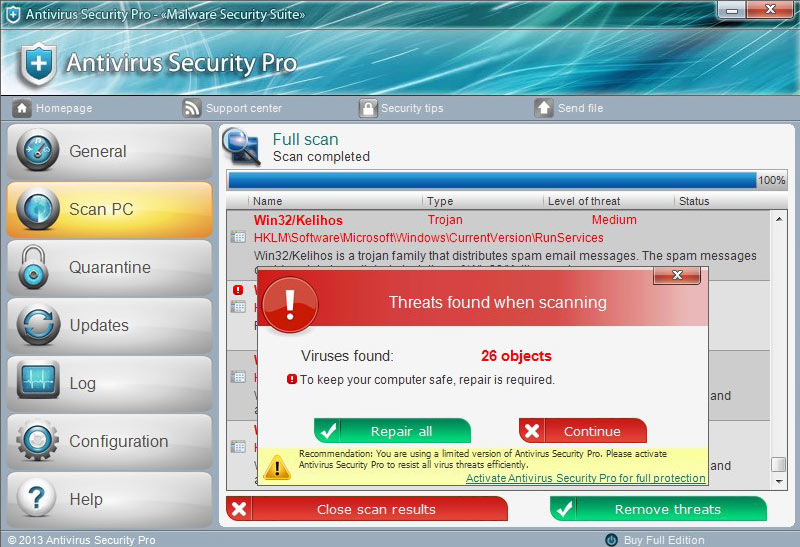This screenshot has width=800, height=547.
Task: Click scroll down arrow of results list
Action: click(x=779, y=481)
